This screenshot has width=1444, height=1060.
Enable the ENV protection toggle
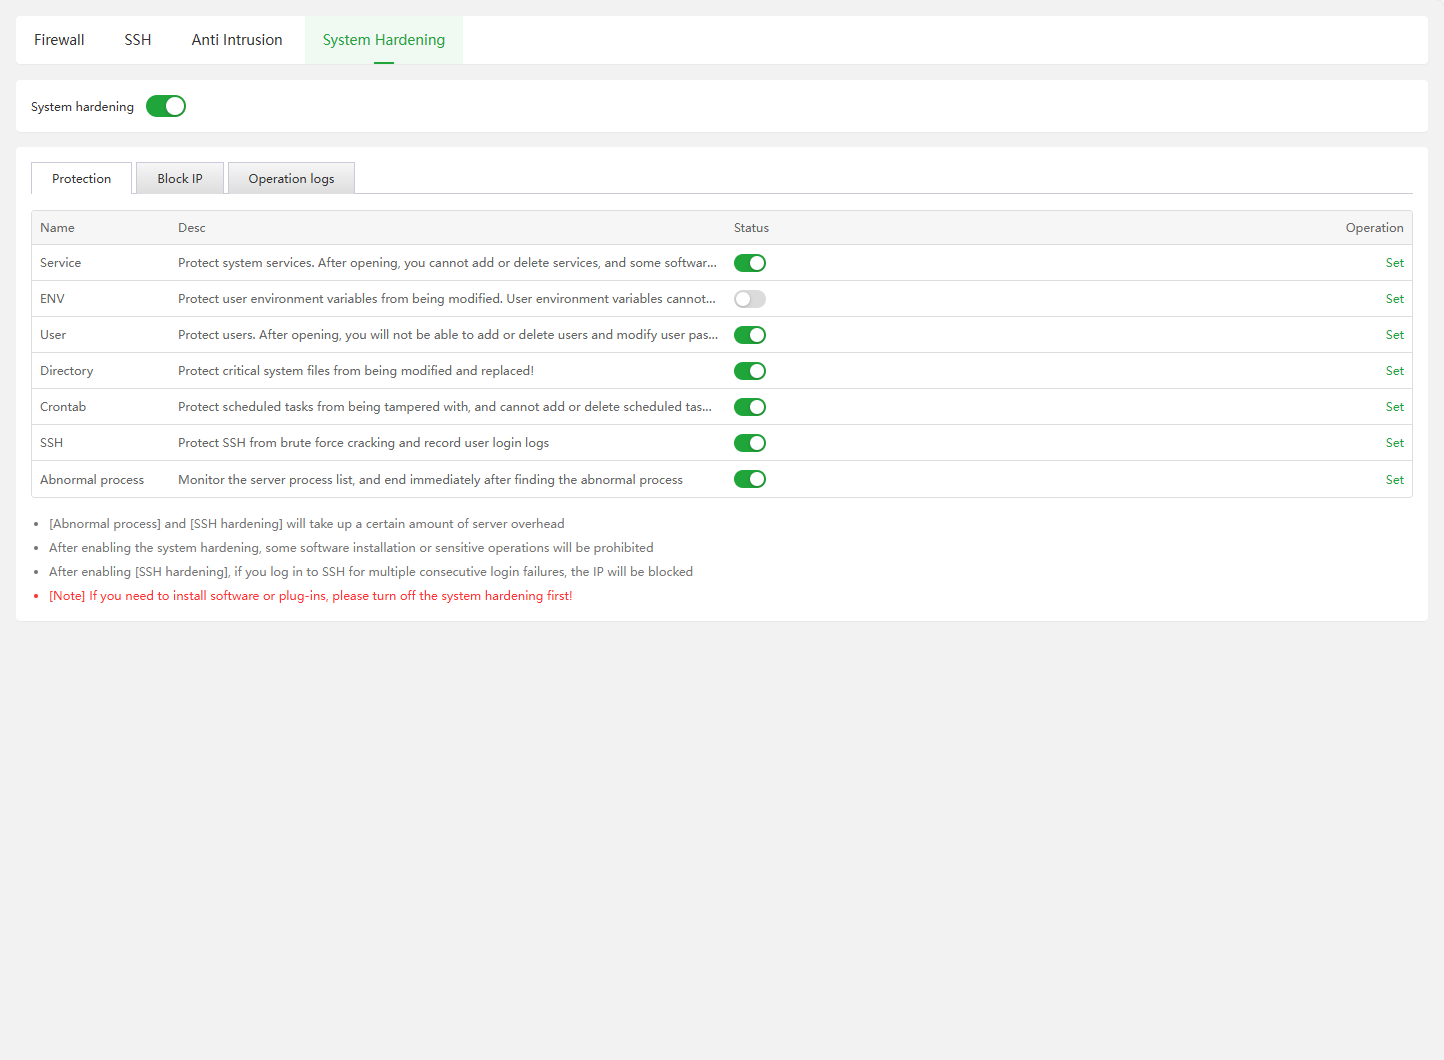[x=749, y=299]
